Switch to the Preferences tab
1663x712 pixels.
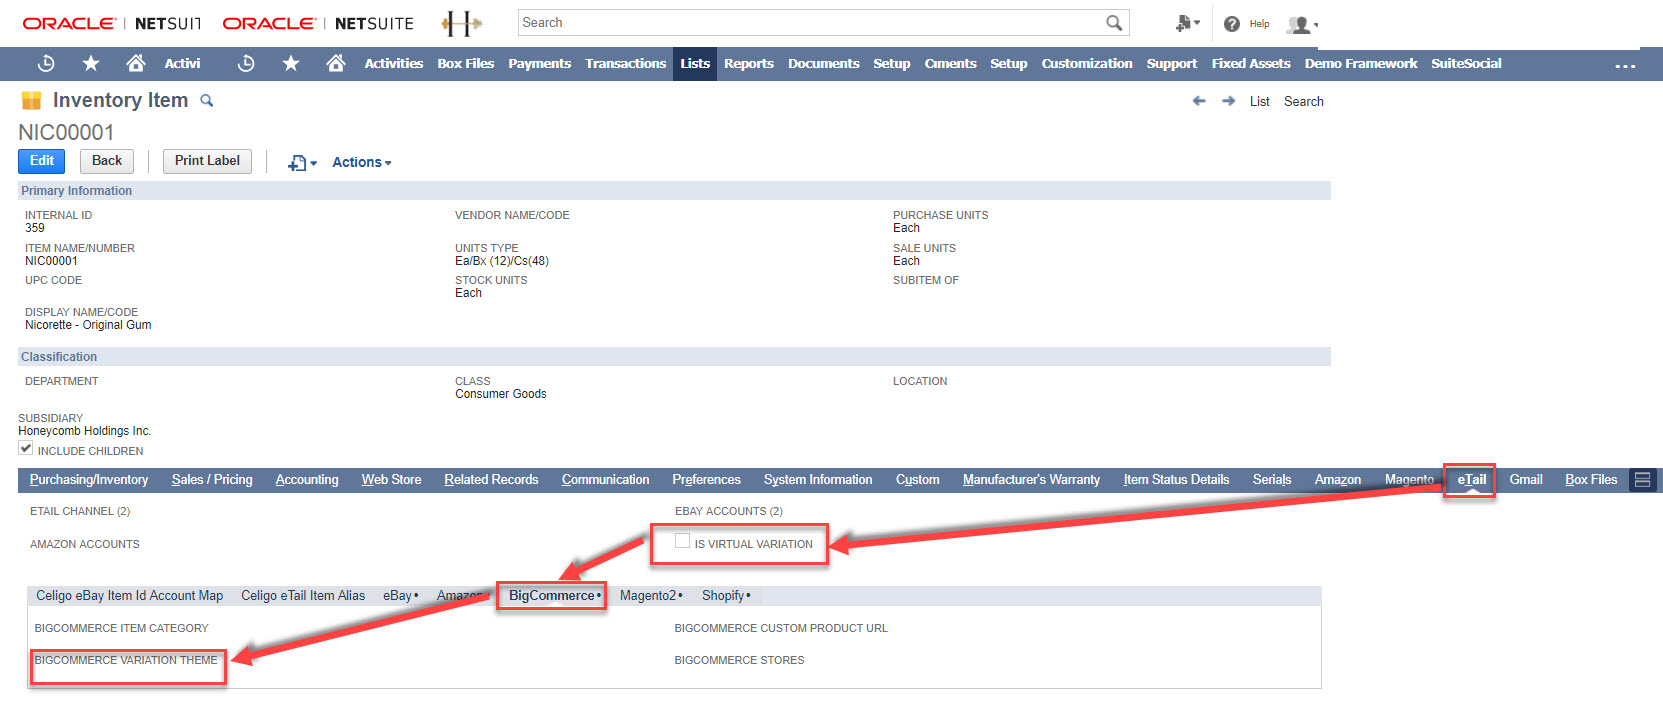pos(706,480)
